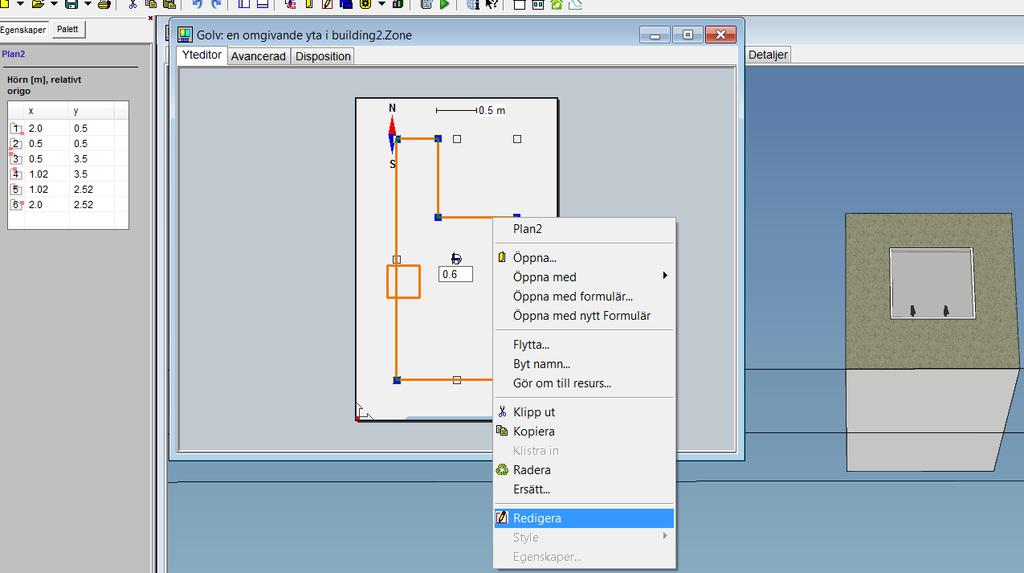
Task: Select the Palett panel tab
Action: (67, 29)
